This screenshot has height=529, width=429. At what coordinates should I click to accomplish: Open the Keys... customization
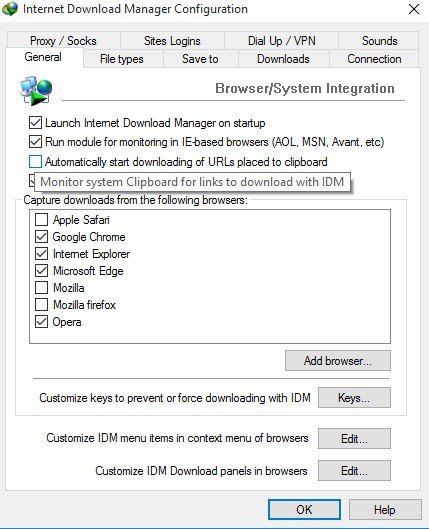pyautogui.click(x=354, y=398)
